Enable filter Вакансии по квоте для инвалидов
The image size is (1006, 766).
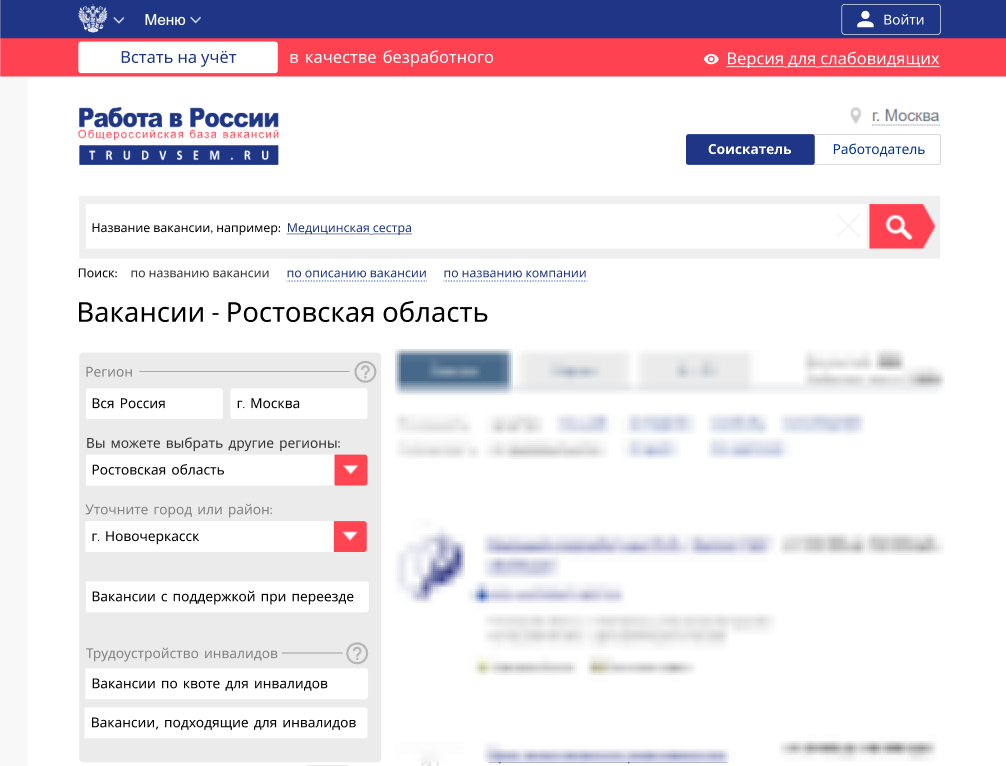click(x=225, y=684)
